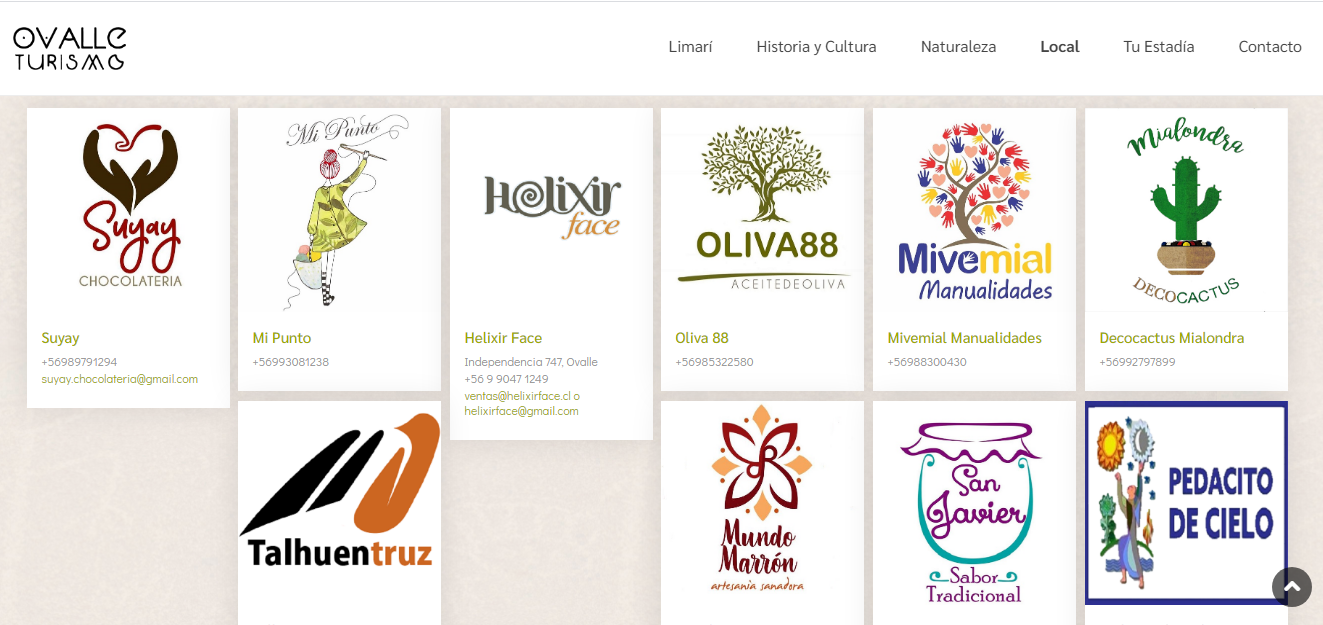1323x625 pixels.
Task: Open the Suyay Chocolateria logo image
Action: pos(128,210)
